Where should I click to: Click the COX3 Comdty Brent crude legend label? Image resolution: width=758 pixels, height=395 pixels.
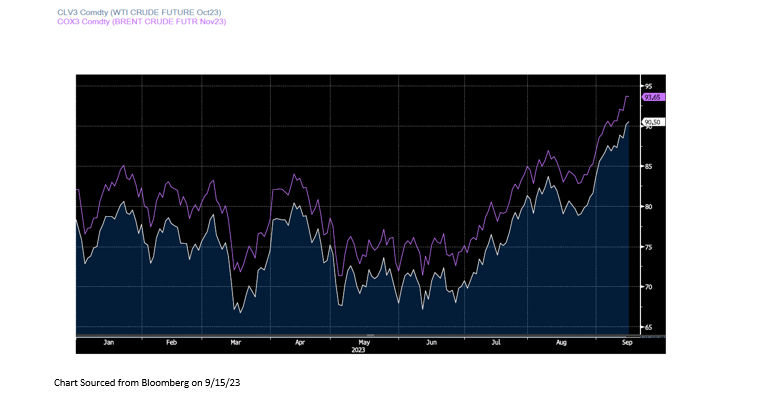pos(142,21)
